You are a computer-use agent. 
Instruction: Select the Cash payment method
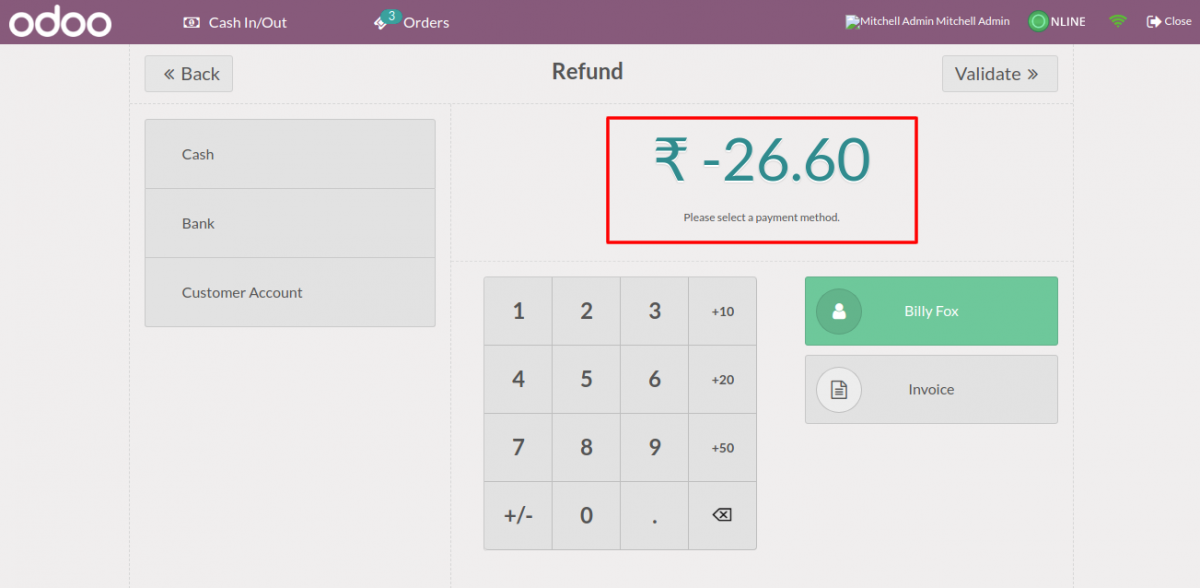(x=290, y=153)
